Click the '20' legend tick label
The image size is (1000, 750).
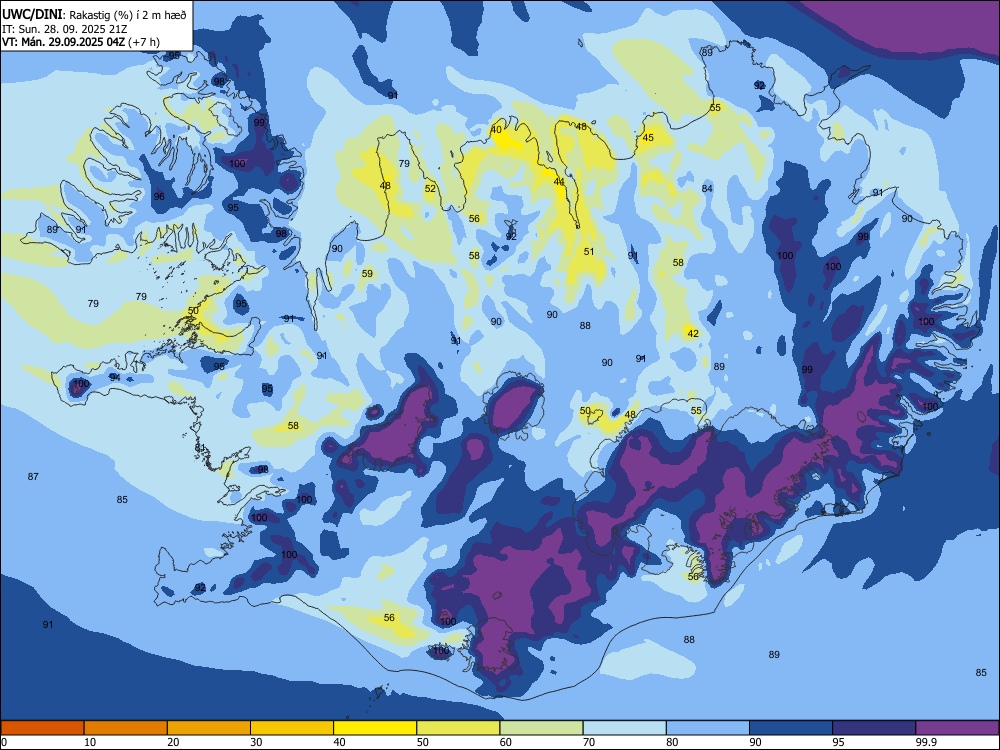(173, 742)
